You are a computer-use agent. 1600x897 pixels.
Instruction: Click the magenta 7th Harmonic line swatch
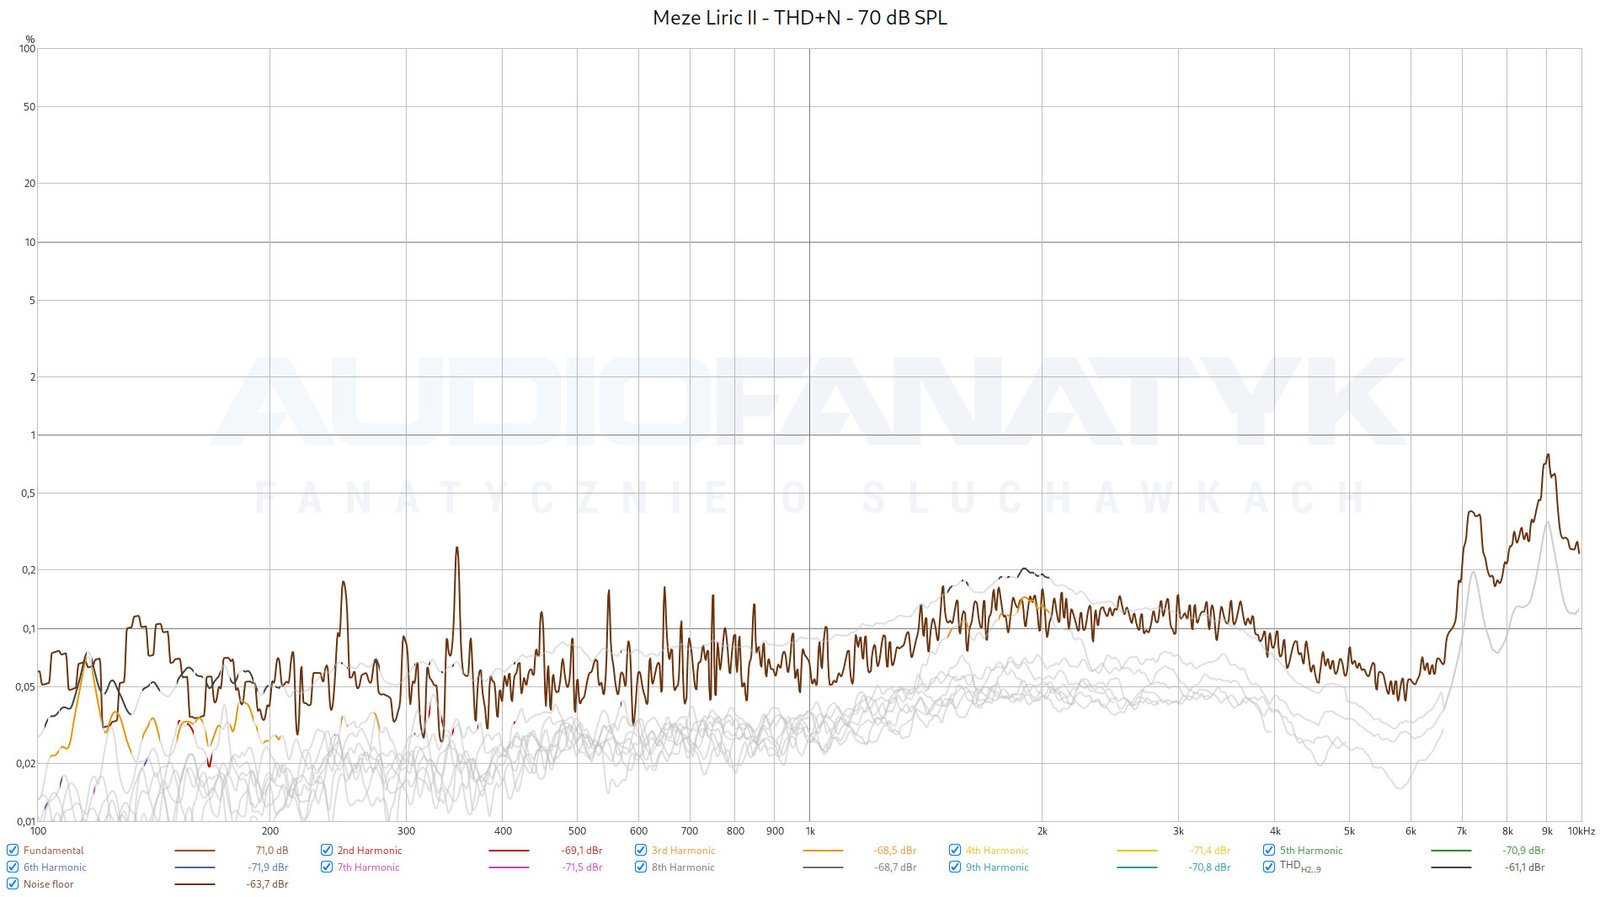pyautogui.click(x=509, y=868)
